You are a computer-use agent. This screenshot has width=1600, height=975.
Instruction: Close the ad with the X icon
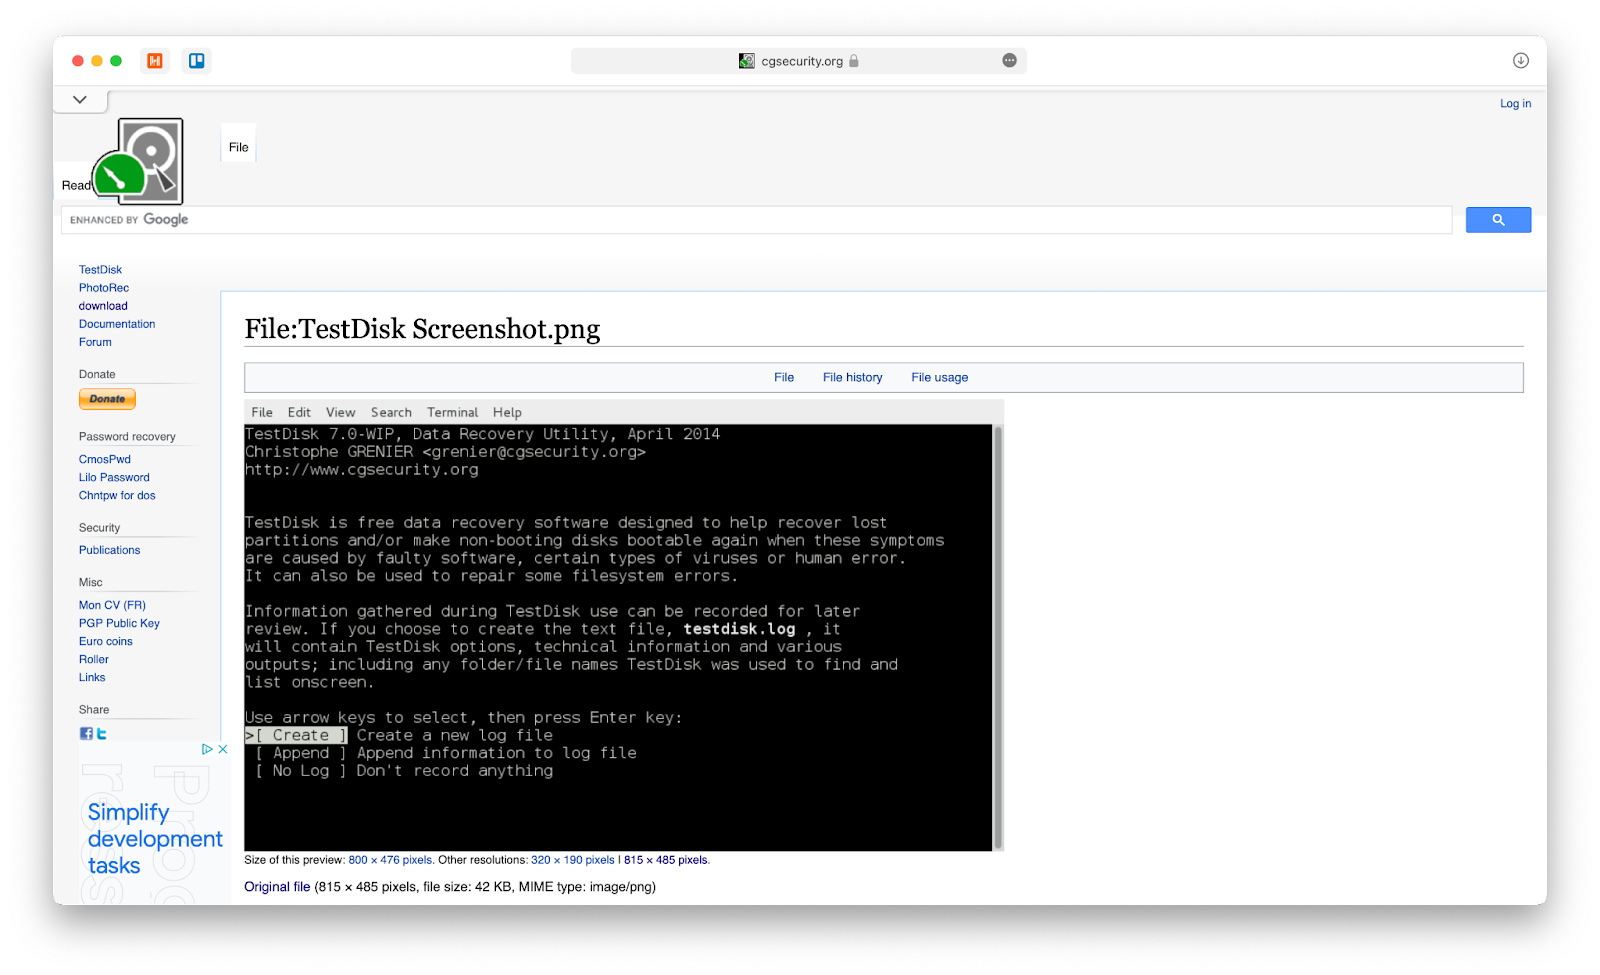(223, 749)
